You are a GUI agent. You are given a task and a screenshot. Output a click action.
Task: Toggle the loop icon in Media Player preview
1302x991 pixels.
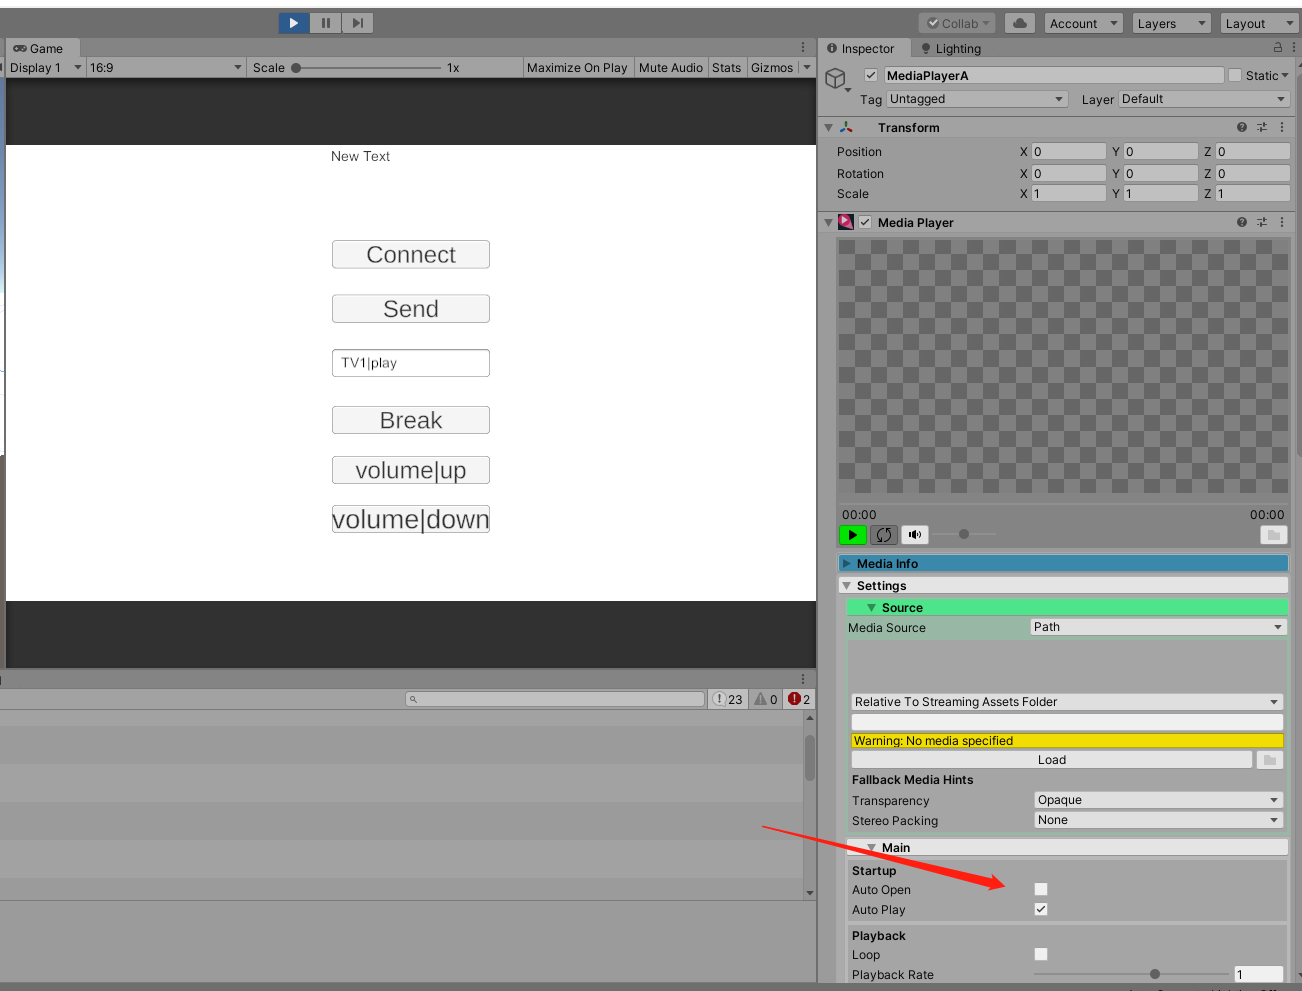click(883, 534)
